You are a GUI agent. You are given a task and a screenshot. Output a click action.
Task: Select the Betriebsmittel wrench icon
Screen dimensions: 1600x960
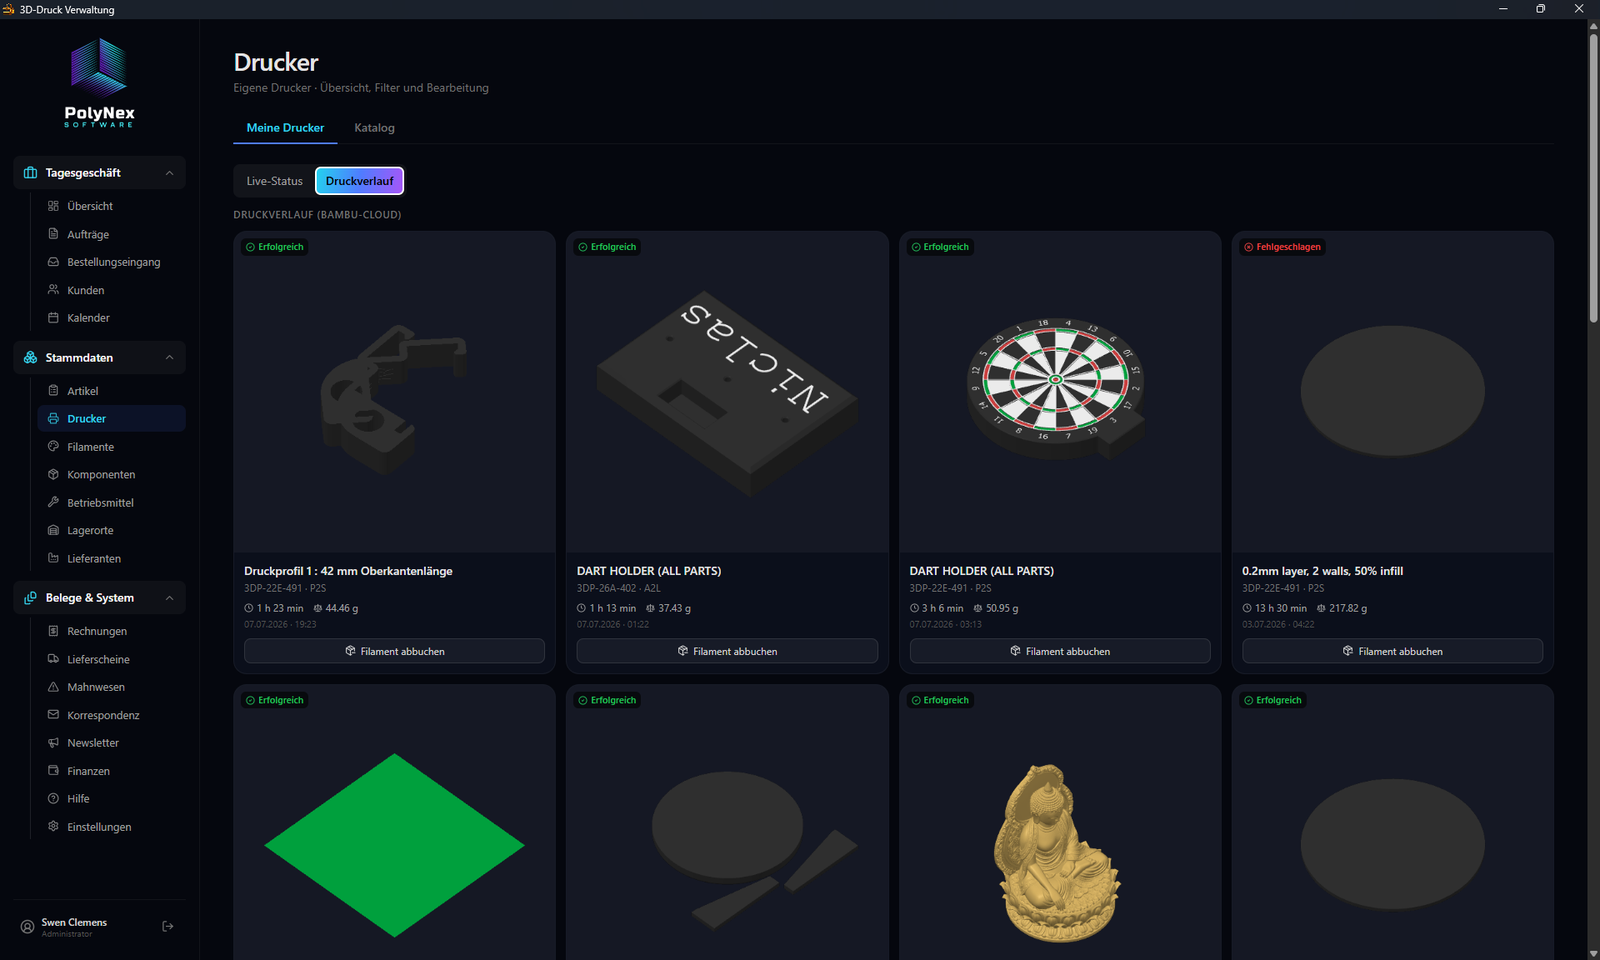[54, 503]
